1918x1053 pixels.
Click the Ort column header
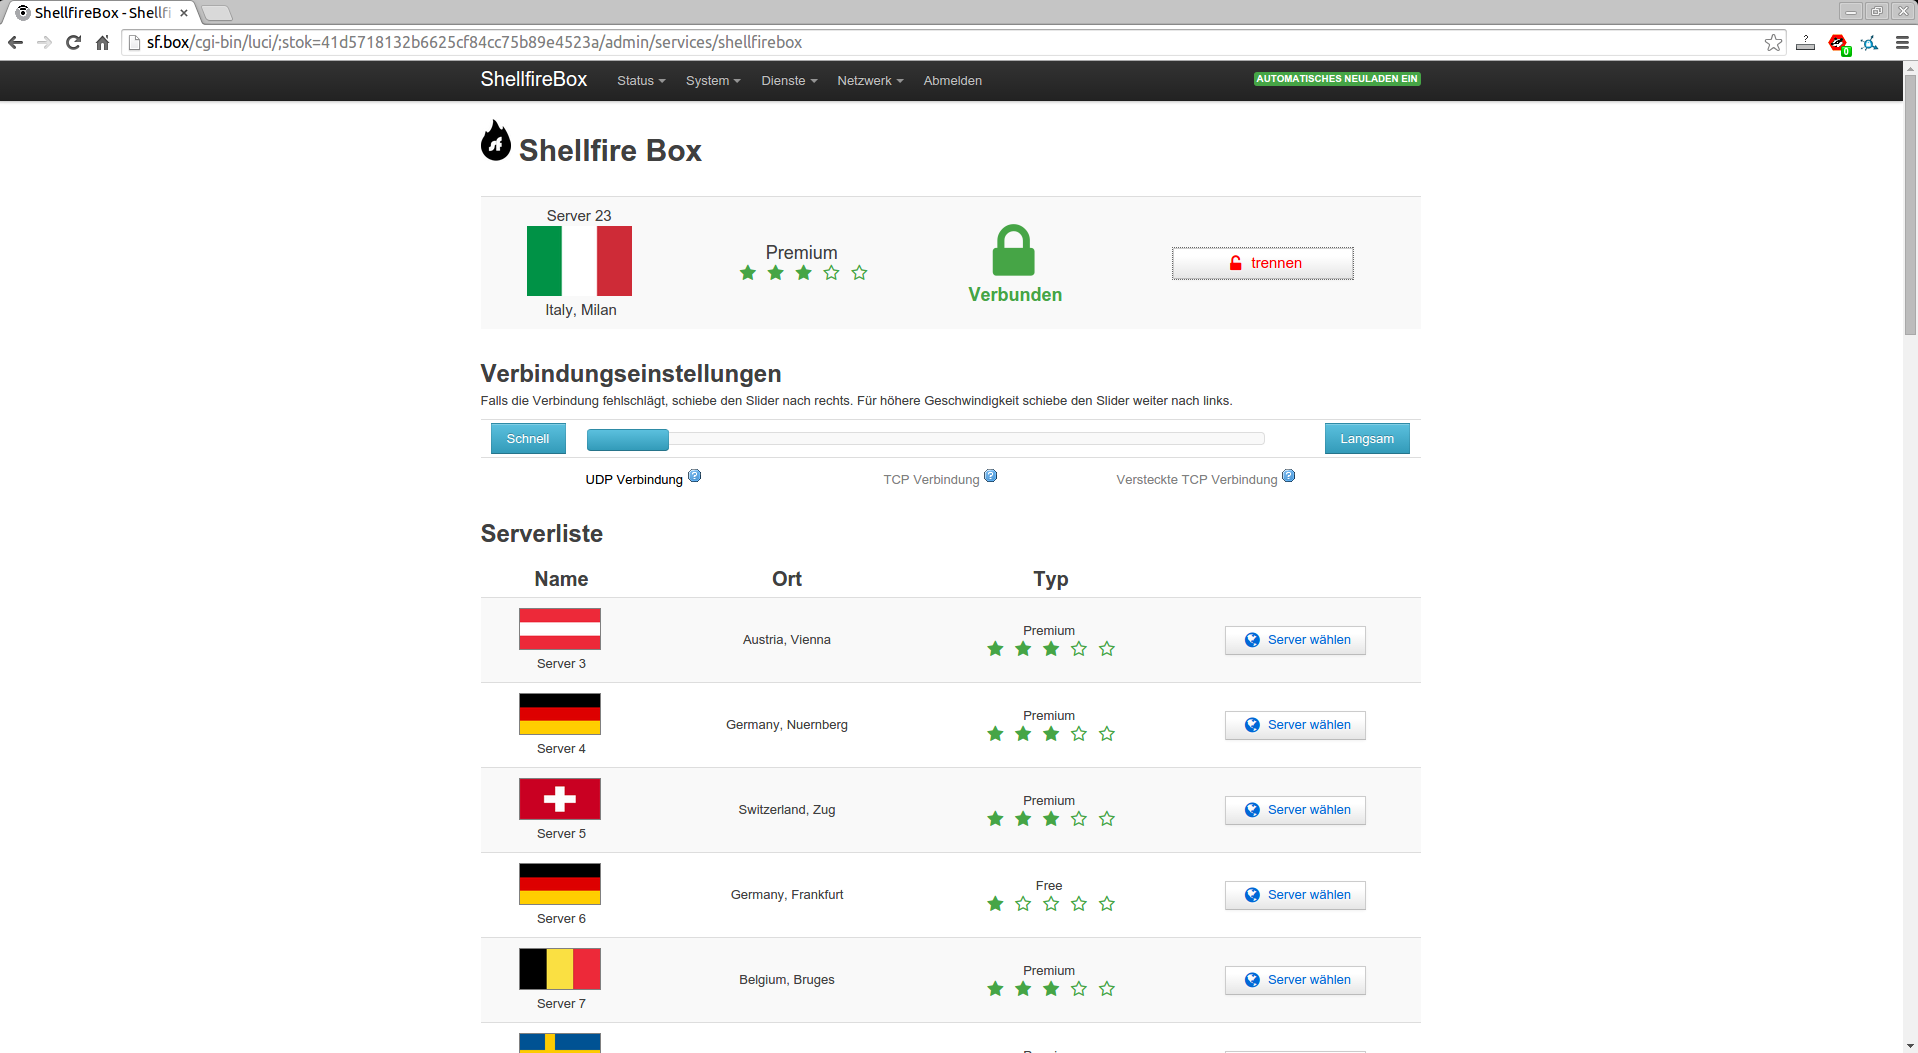tap(787, 579)
